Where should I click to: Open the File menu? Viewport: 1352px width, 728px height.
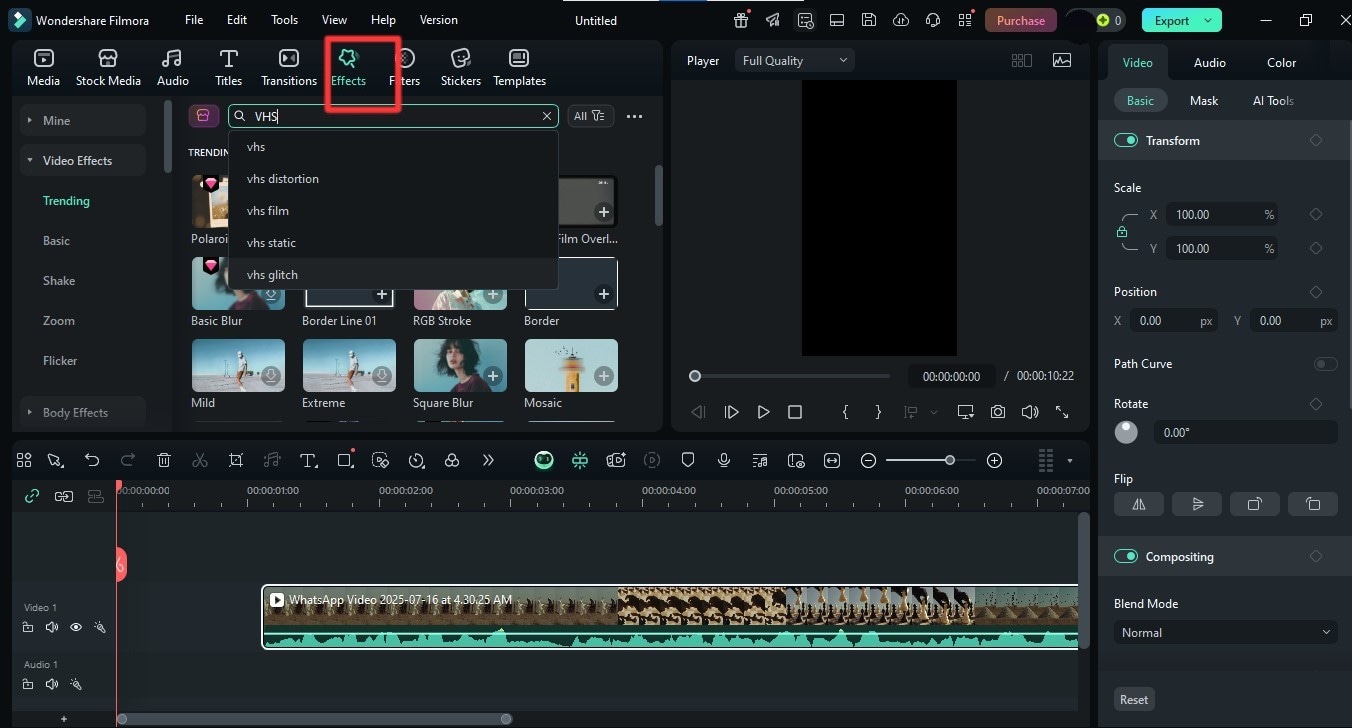coord(194,20)
